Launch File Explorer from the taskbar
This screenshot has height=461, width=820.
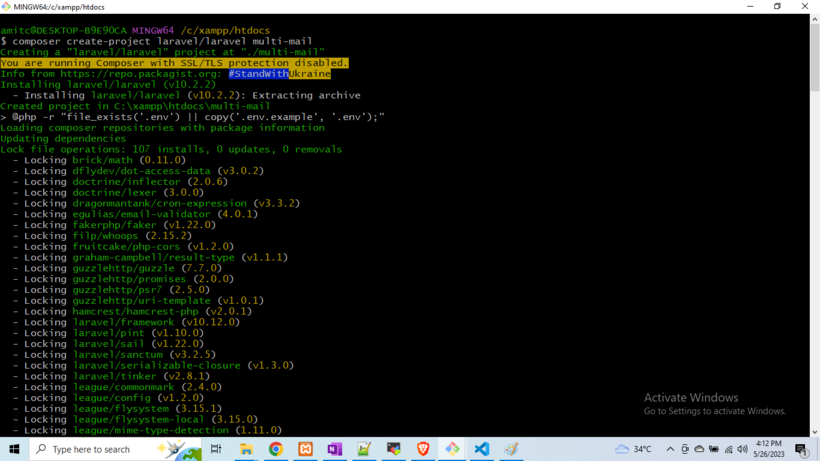pyautogui.click(x=246, y=450)
